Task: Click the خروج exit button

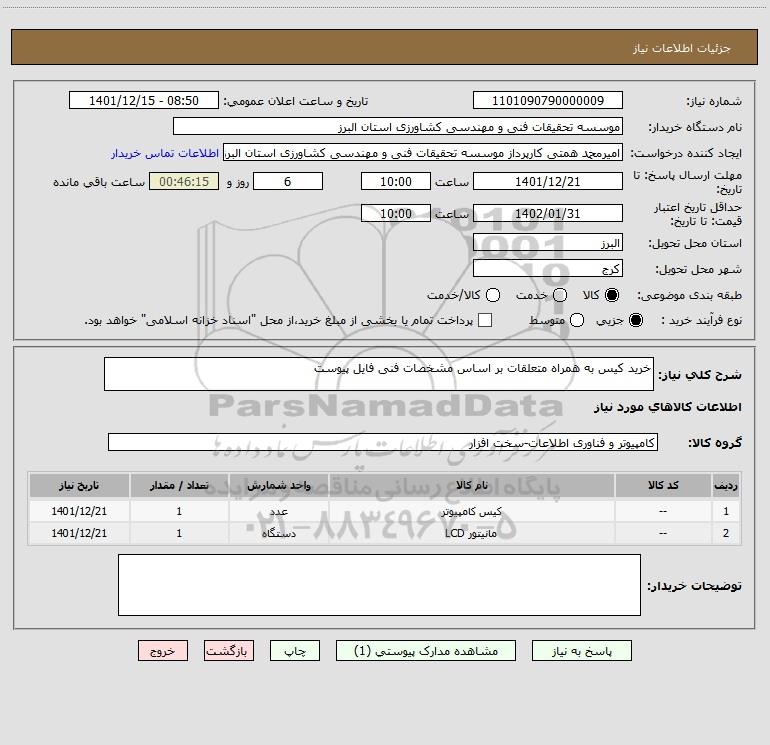Action: coord(163,651)
